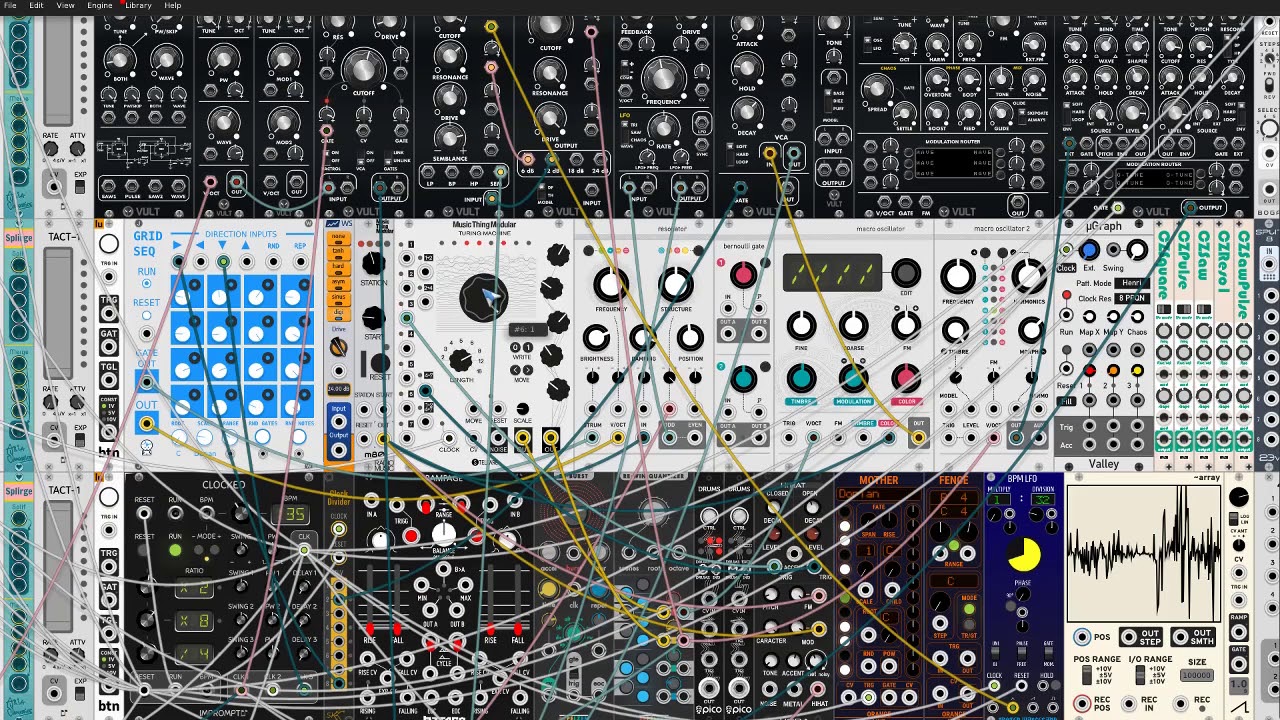This screenshot has width=1280, height=720.
Task: Click µGraph Fill button
Action: [1066, 401]
